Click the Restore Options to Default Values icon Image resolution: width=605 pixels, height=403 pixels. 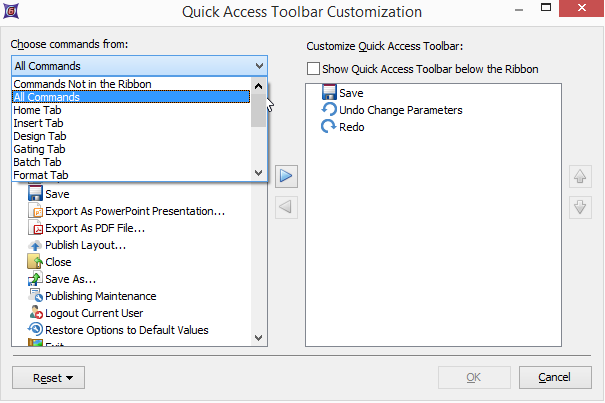coord(35,330)
